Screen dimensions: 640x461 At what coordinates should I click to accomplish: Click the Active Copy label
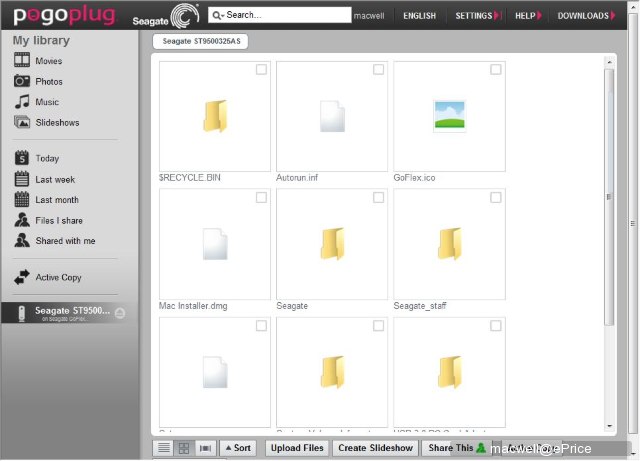pos(58,277)
